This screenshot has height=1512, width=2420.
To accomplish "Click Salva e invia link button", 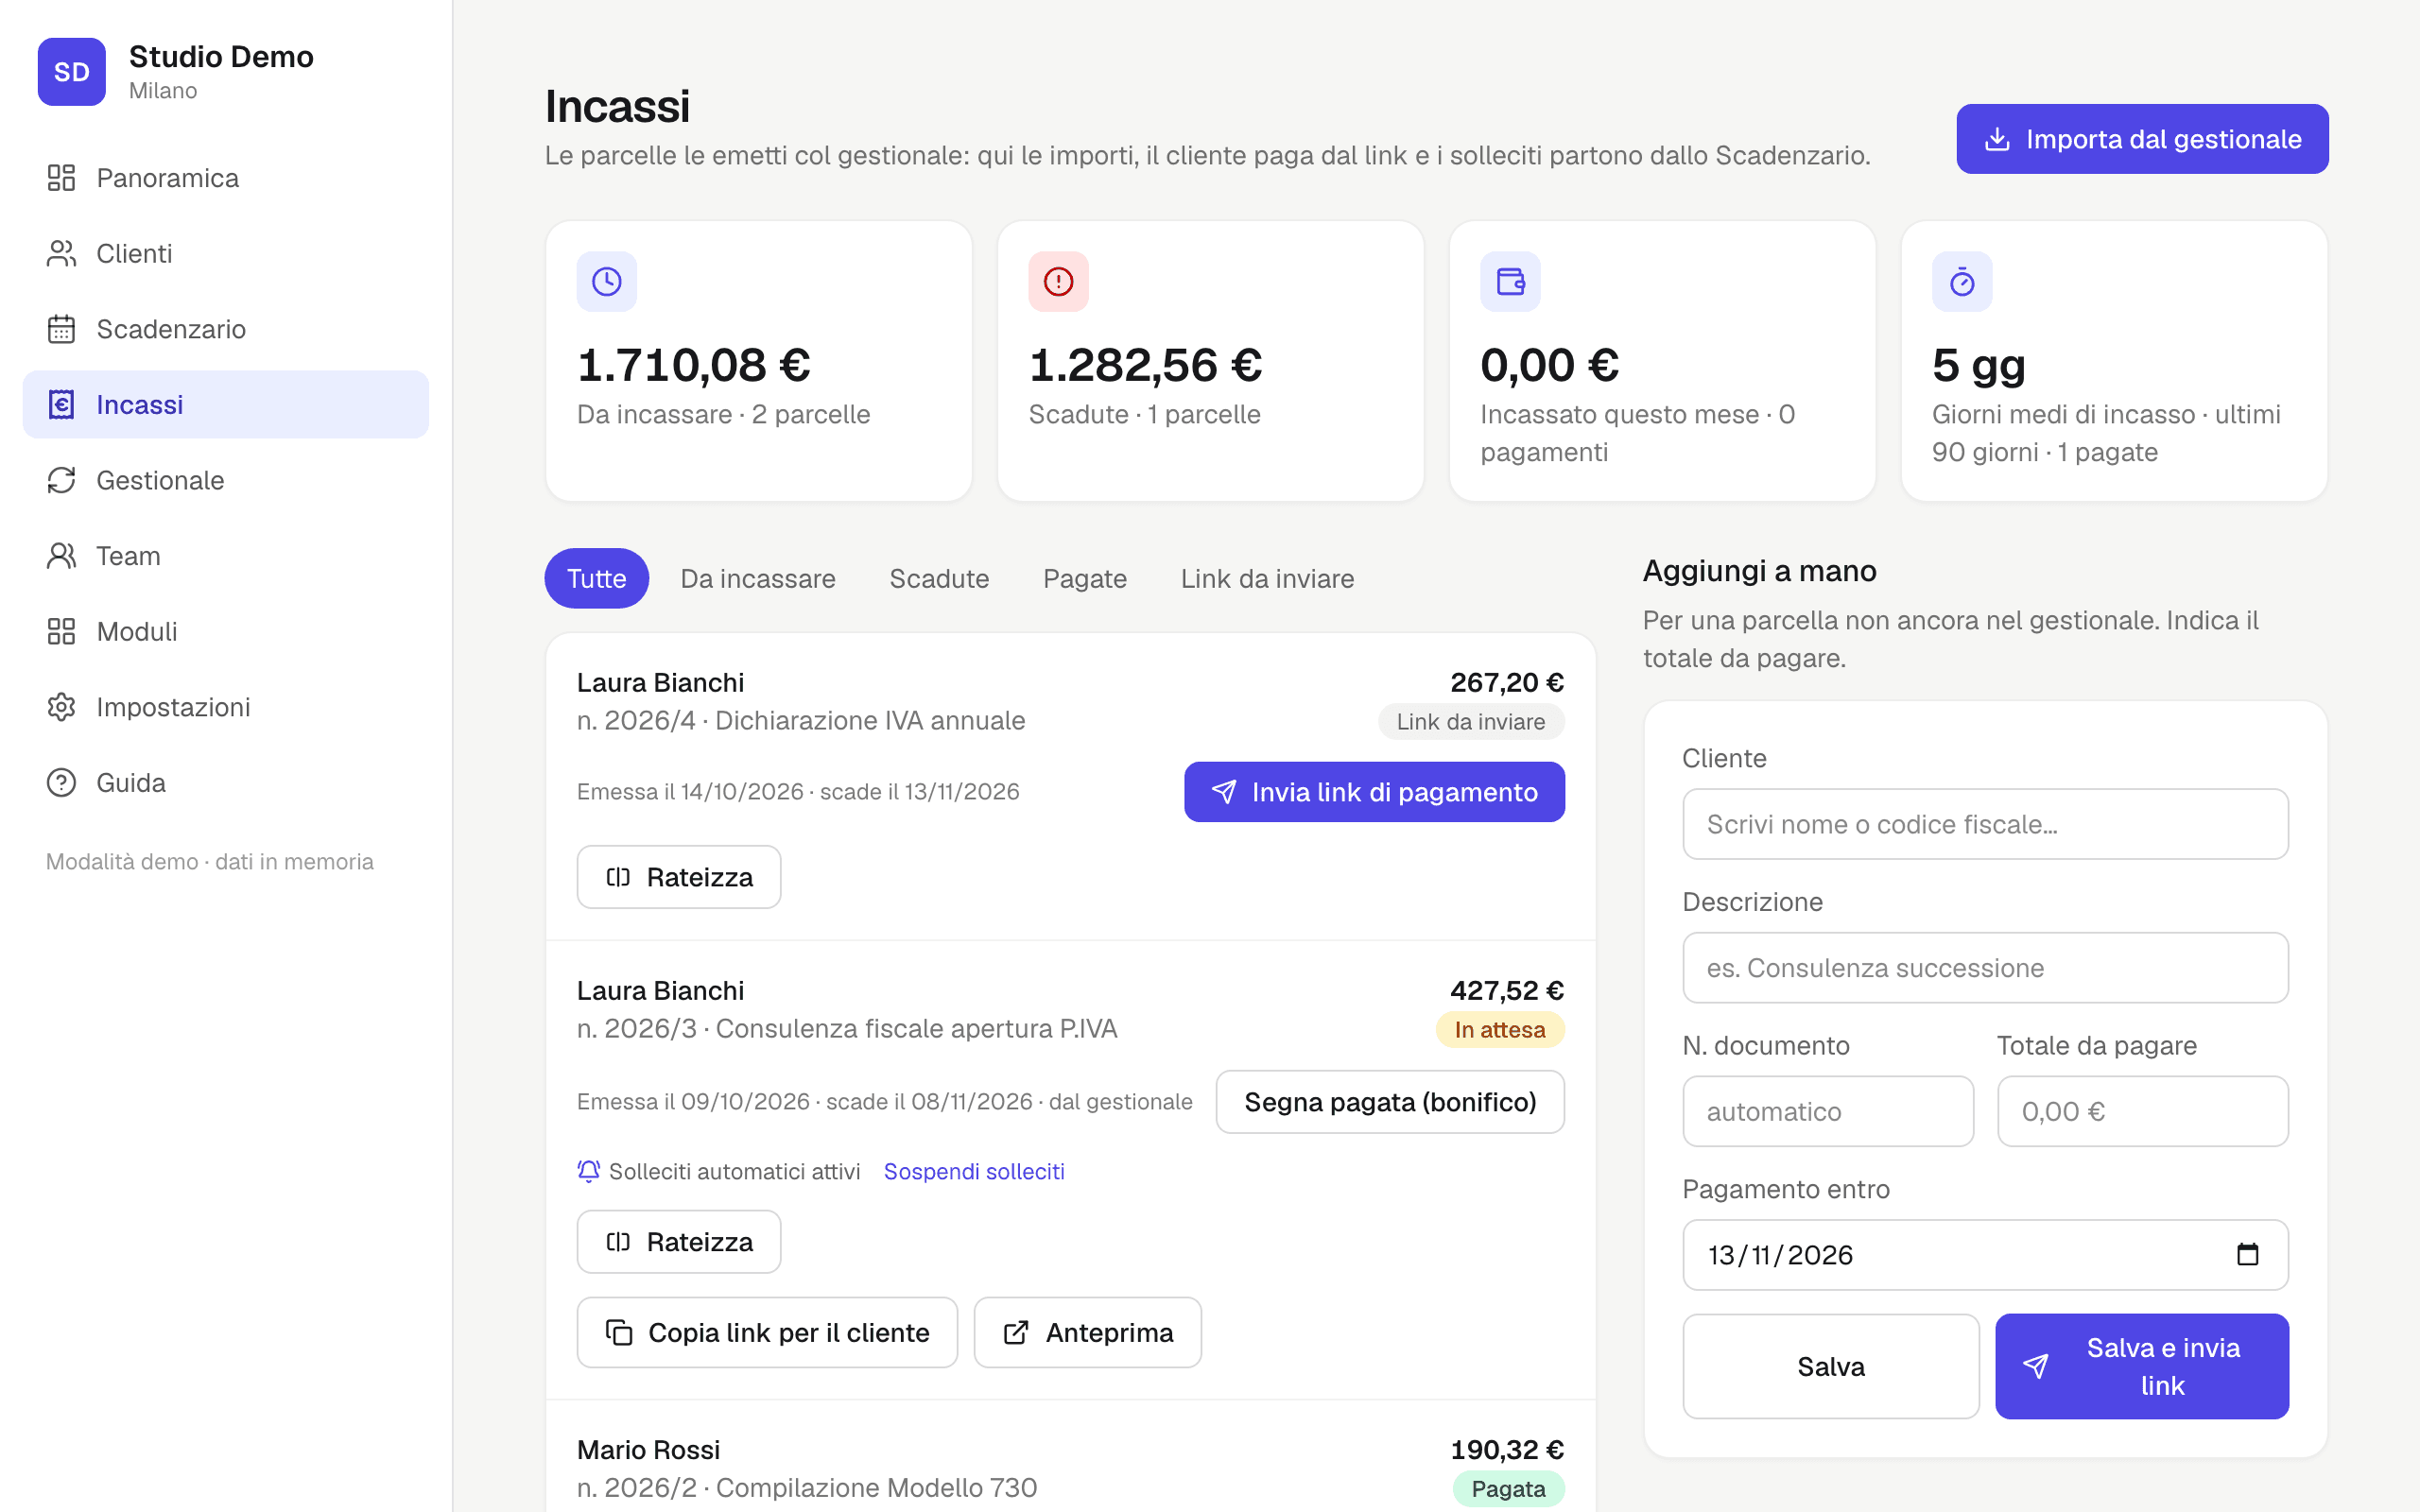I will pos(2142,1366).
